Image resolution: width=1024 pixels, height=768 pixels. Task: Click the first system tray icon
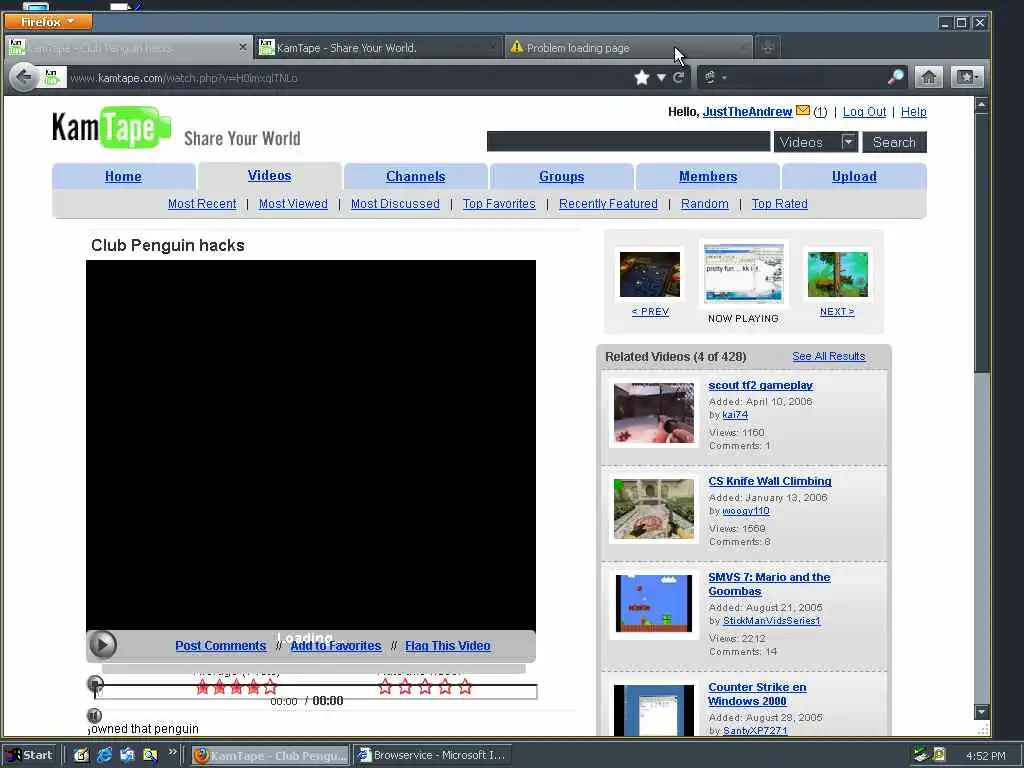pos(921,754)
